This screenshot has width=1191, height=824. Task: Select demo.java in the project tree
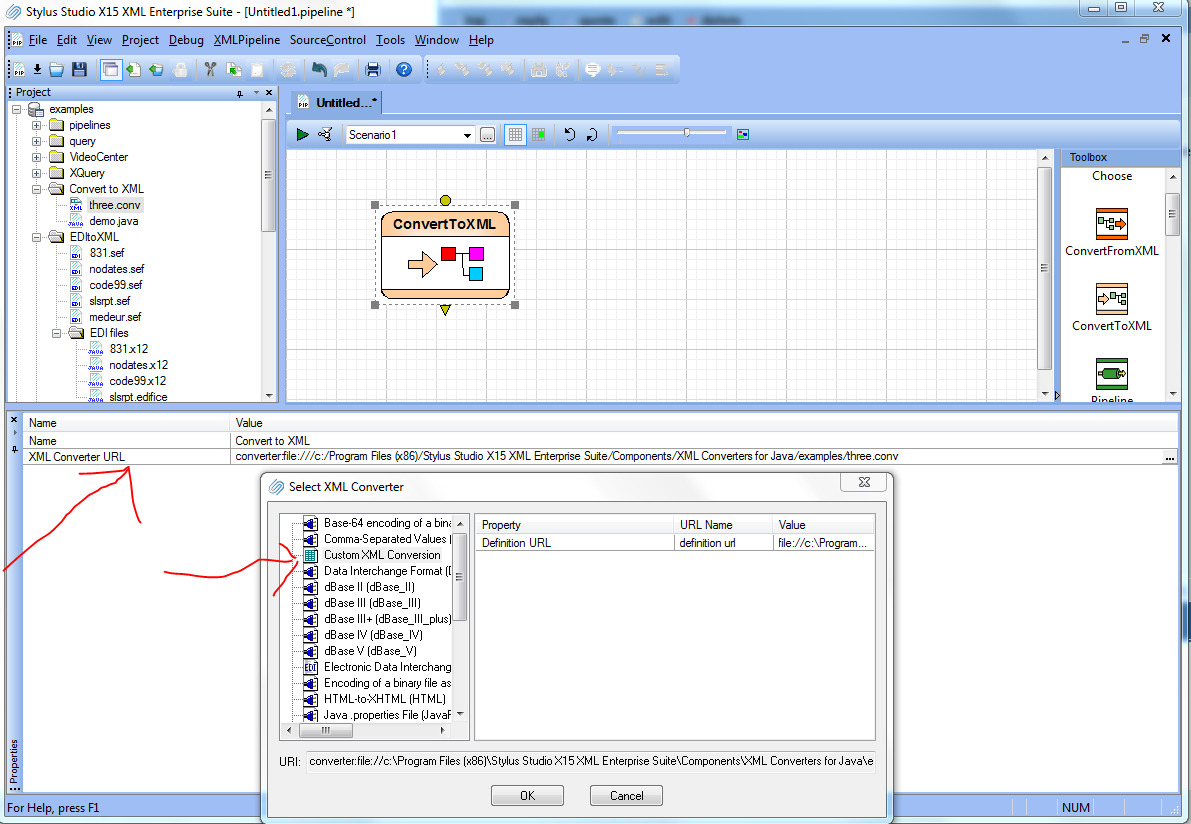pos(113,221)
